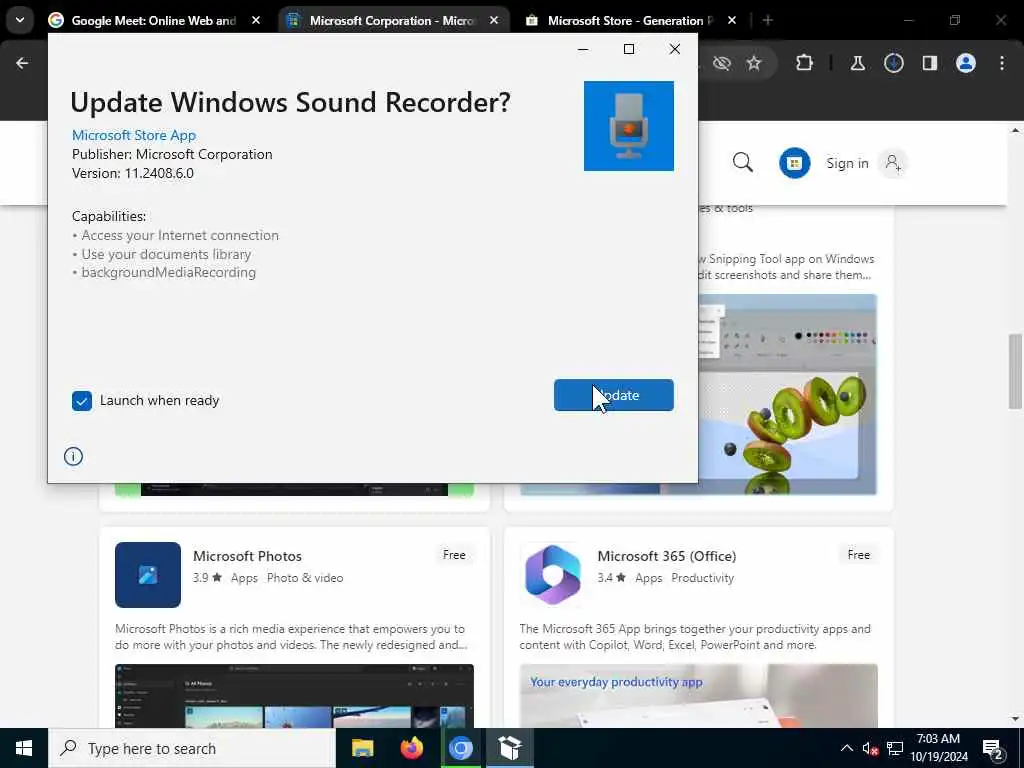This screenshot has width=1024, height=768.
Task: Close the Microsoft Store Generation tab
Action: [x=731, y=21]
